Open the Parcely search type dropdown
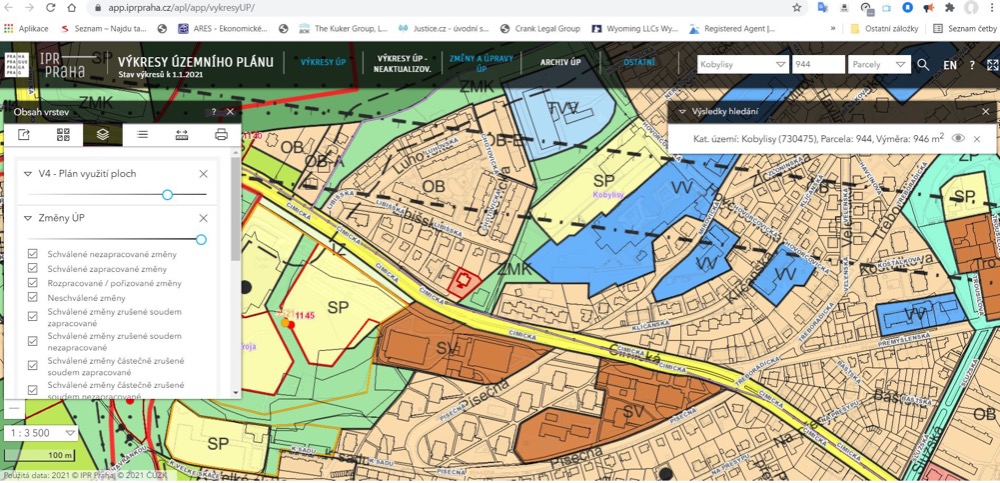1000x483 pixels. point(878,64)
